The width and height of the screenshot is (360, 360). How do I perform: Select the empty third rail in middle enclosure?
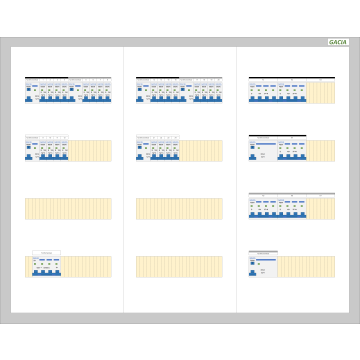tap(179, 209)
